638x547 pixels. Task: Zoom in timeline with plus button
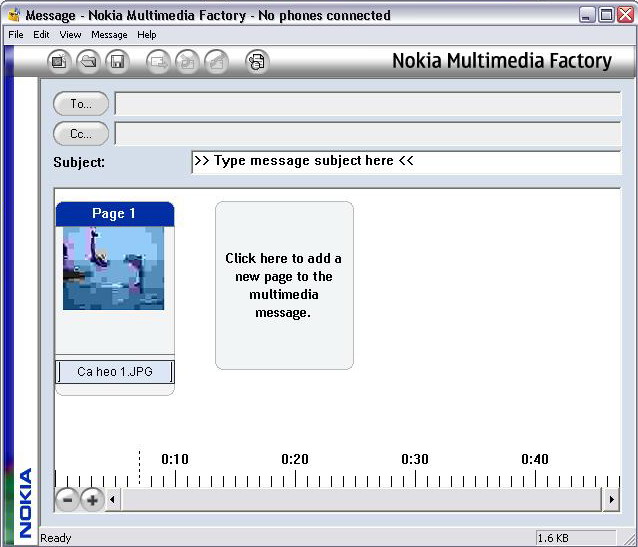pyautogui.click(x=92, y=499)
